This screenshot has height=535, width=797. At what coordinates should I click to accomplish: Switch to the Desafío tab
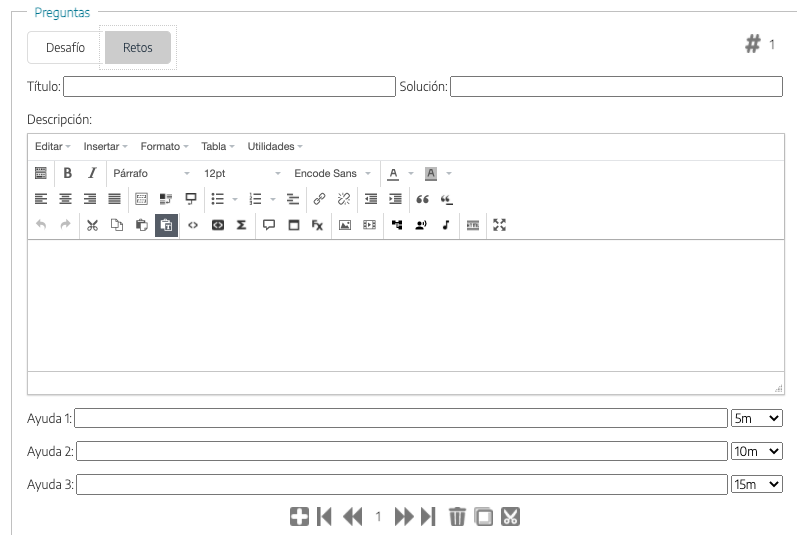pos(65,47)
